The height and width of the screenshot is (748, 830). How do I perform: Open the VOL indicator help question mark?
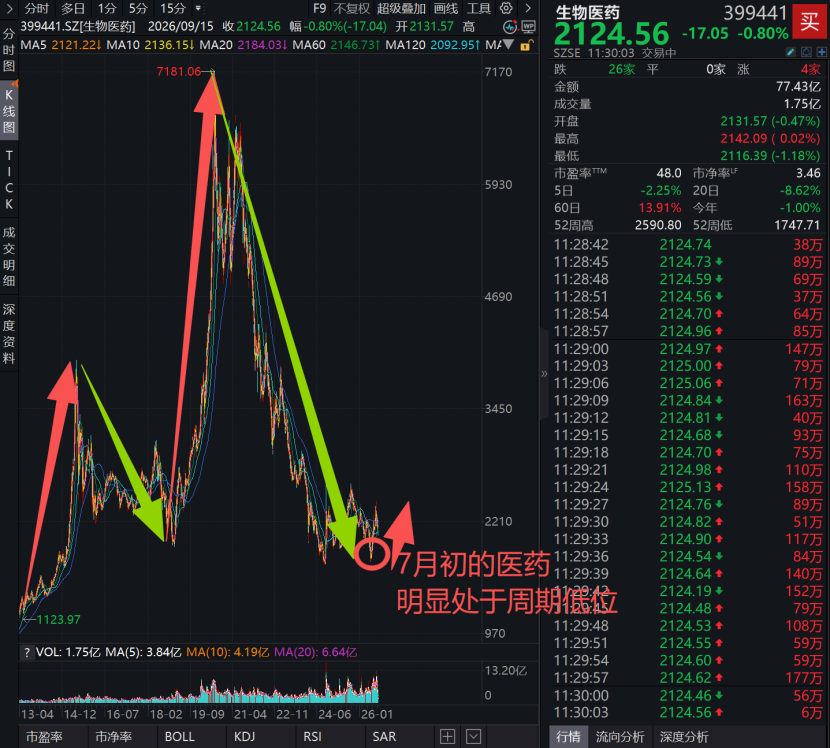[x=26, y=653]
